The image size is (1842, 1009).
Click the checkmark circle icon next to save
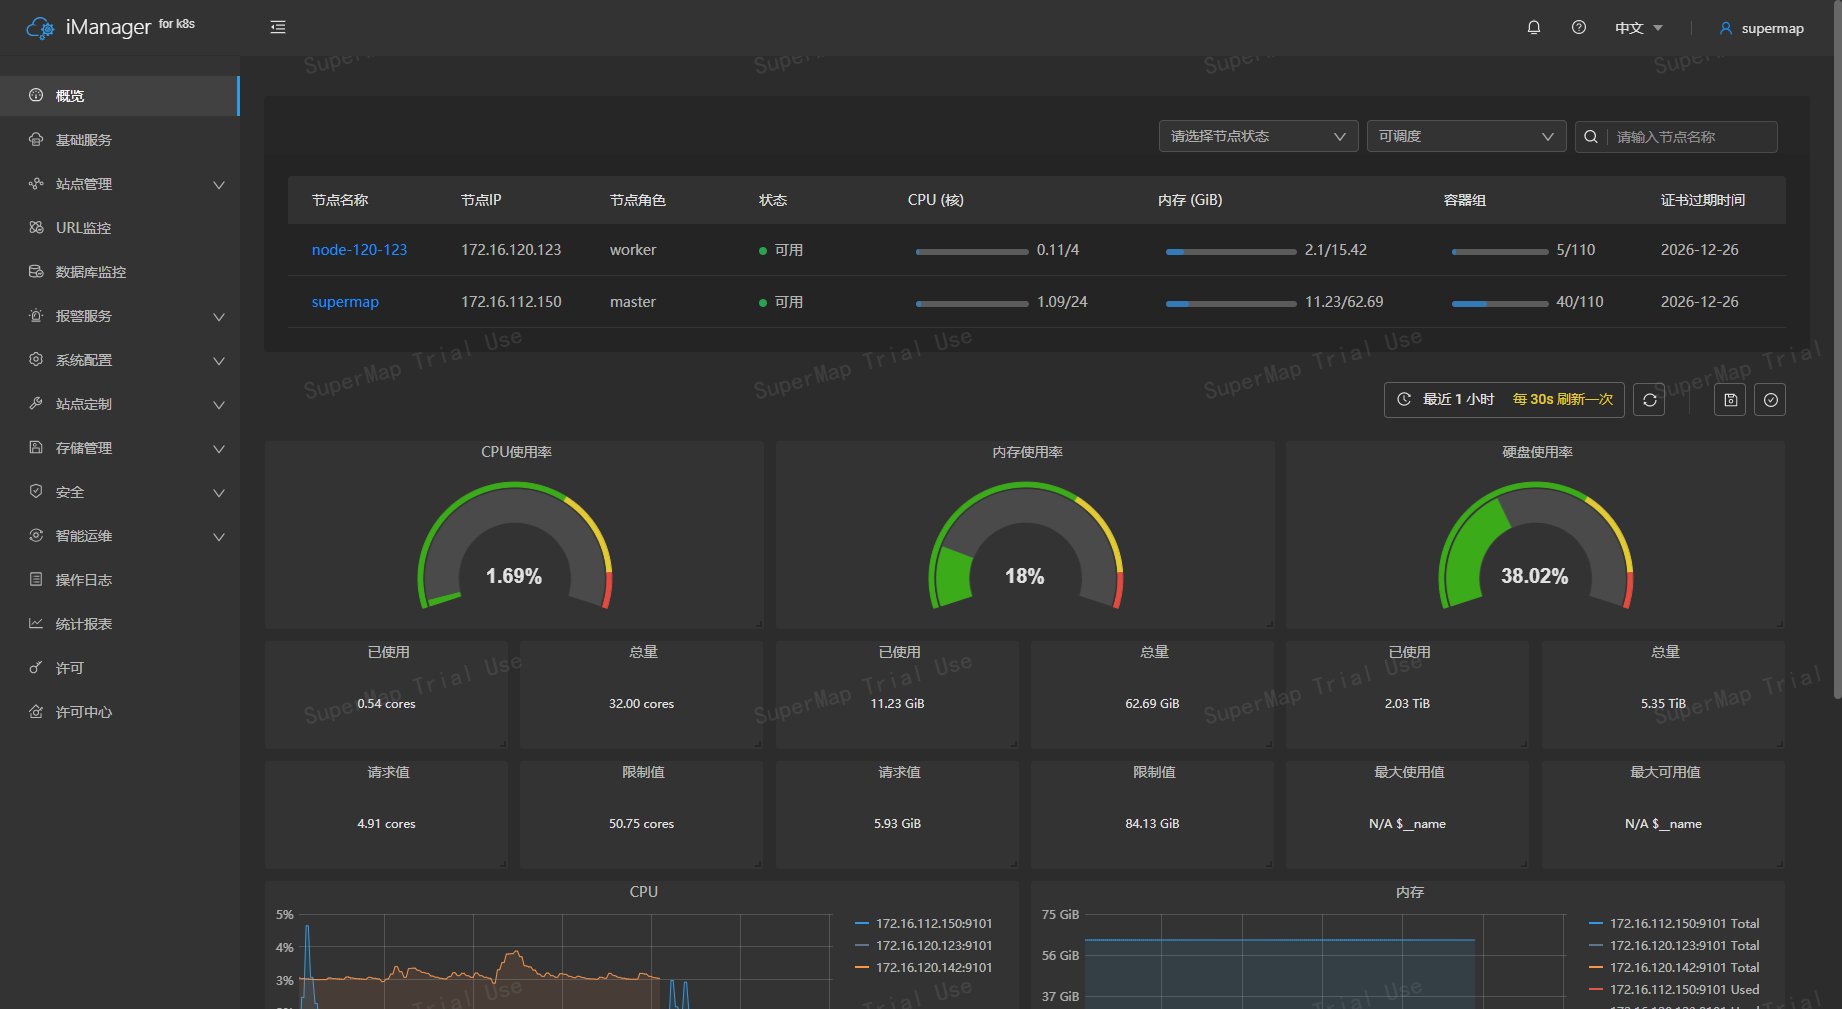coord(1771,399)
